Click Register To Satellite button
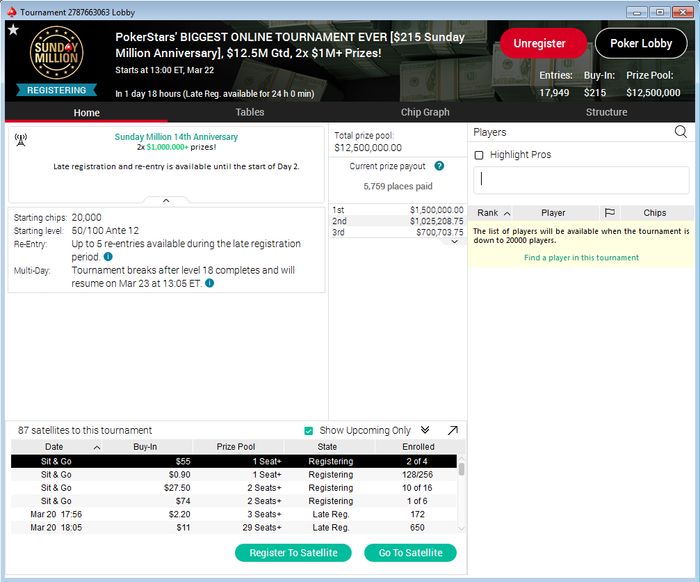The image size is (700, 582). [x=293, y=553]
